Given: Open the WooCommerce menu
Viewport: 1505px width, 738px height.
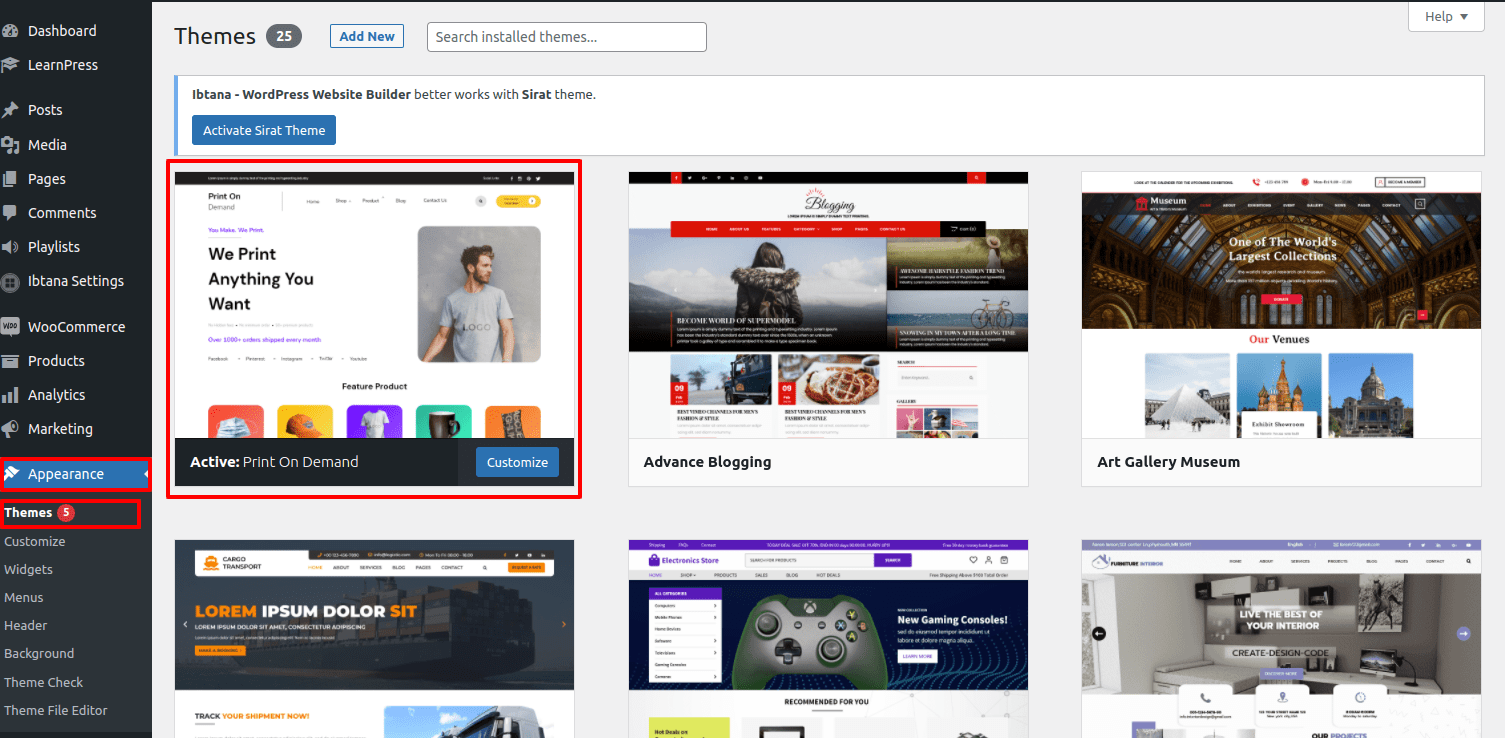Looking at the screenshot, I should coord(76,327).
